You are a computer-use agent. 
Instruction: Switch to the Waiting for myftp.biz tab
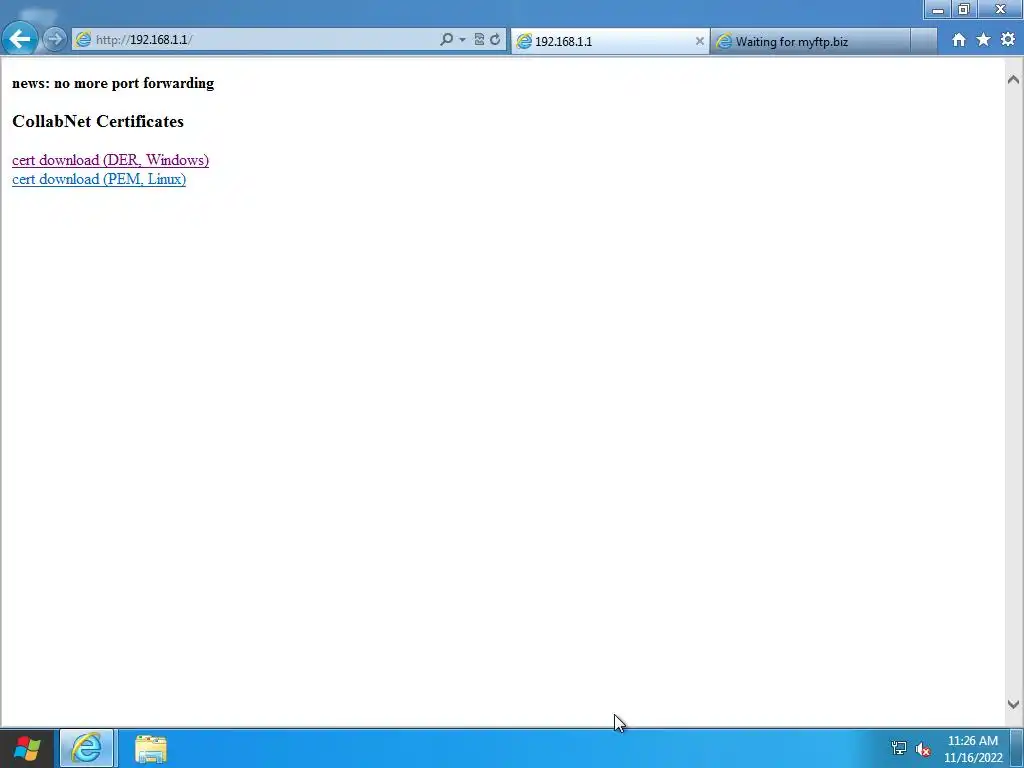[810, 41]
